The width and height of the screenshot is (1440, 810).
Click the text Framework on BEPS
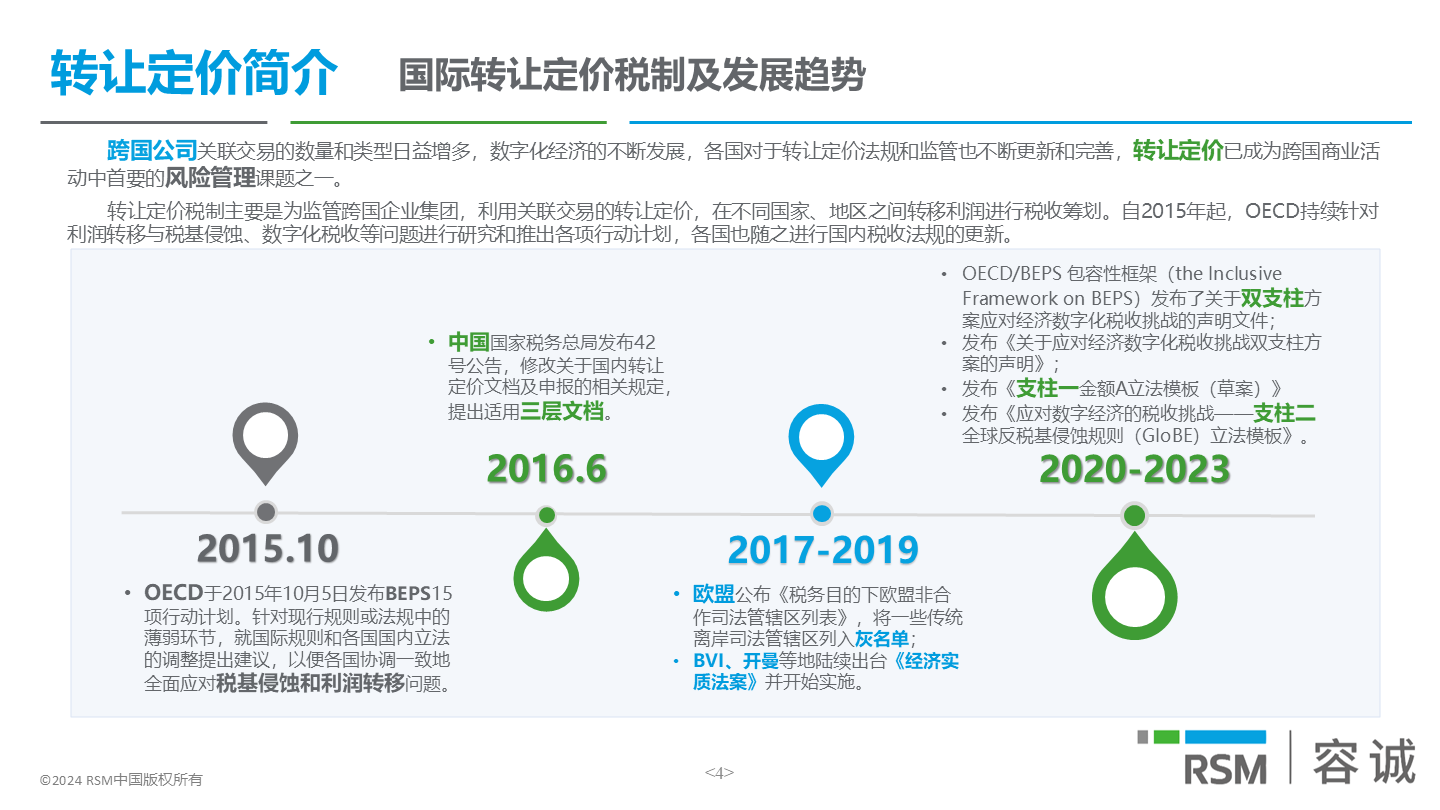pos(1045,298)
